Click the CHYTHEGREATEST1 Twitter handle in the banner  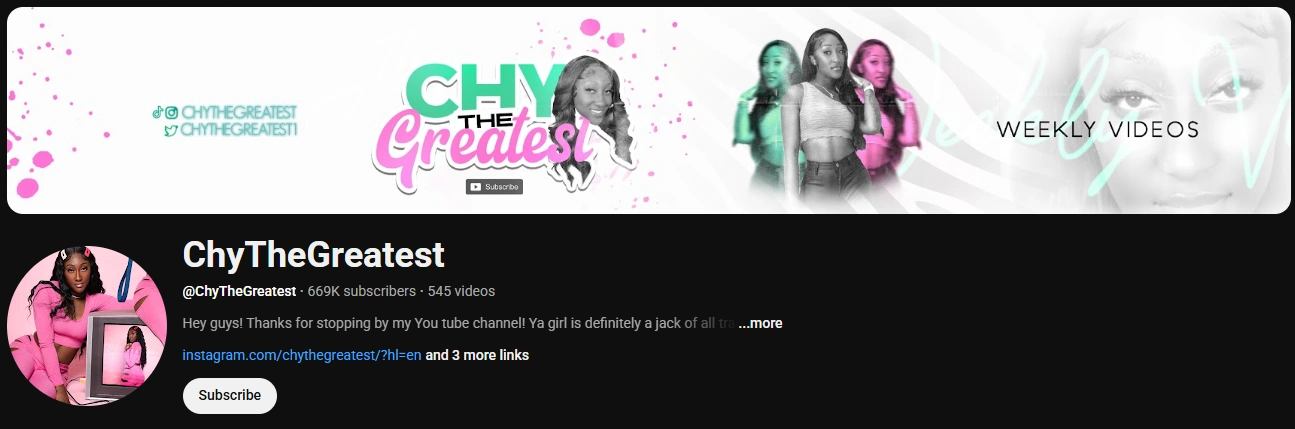pos(241,129)
